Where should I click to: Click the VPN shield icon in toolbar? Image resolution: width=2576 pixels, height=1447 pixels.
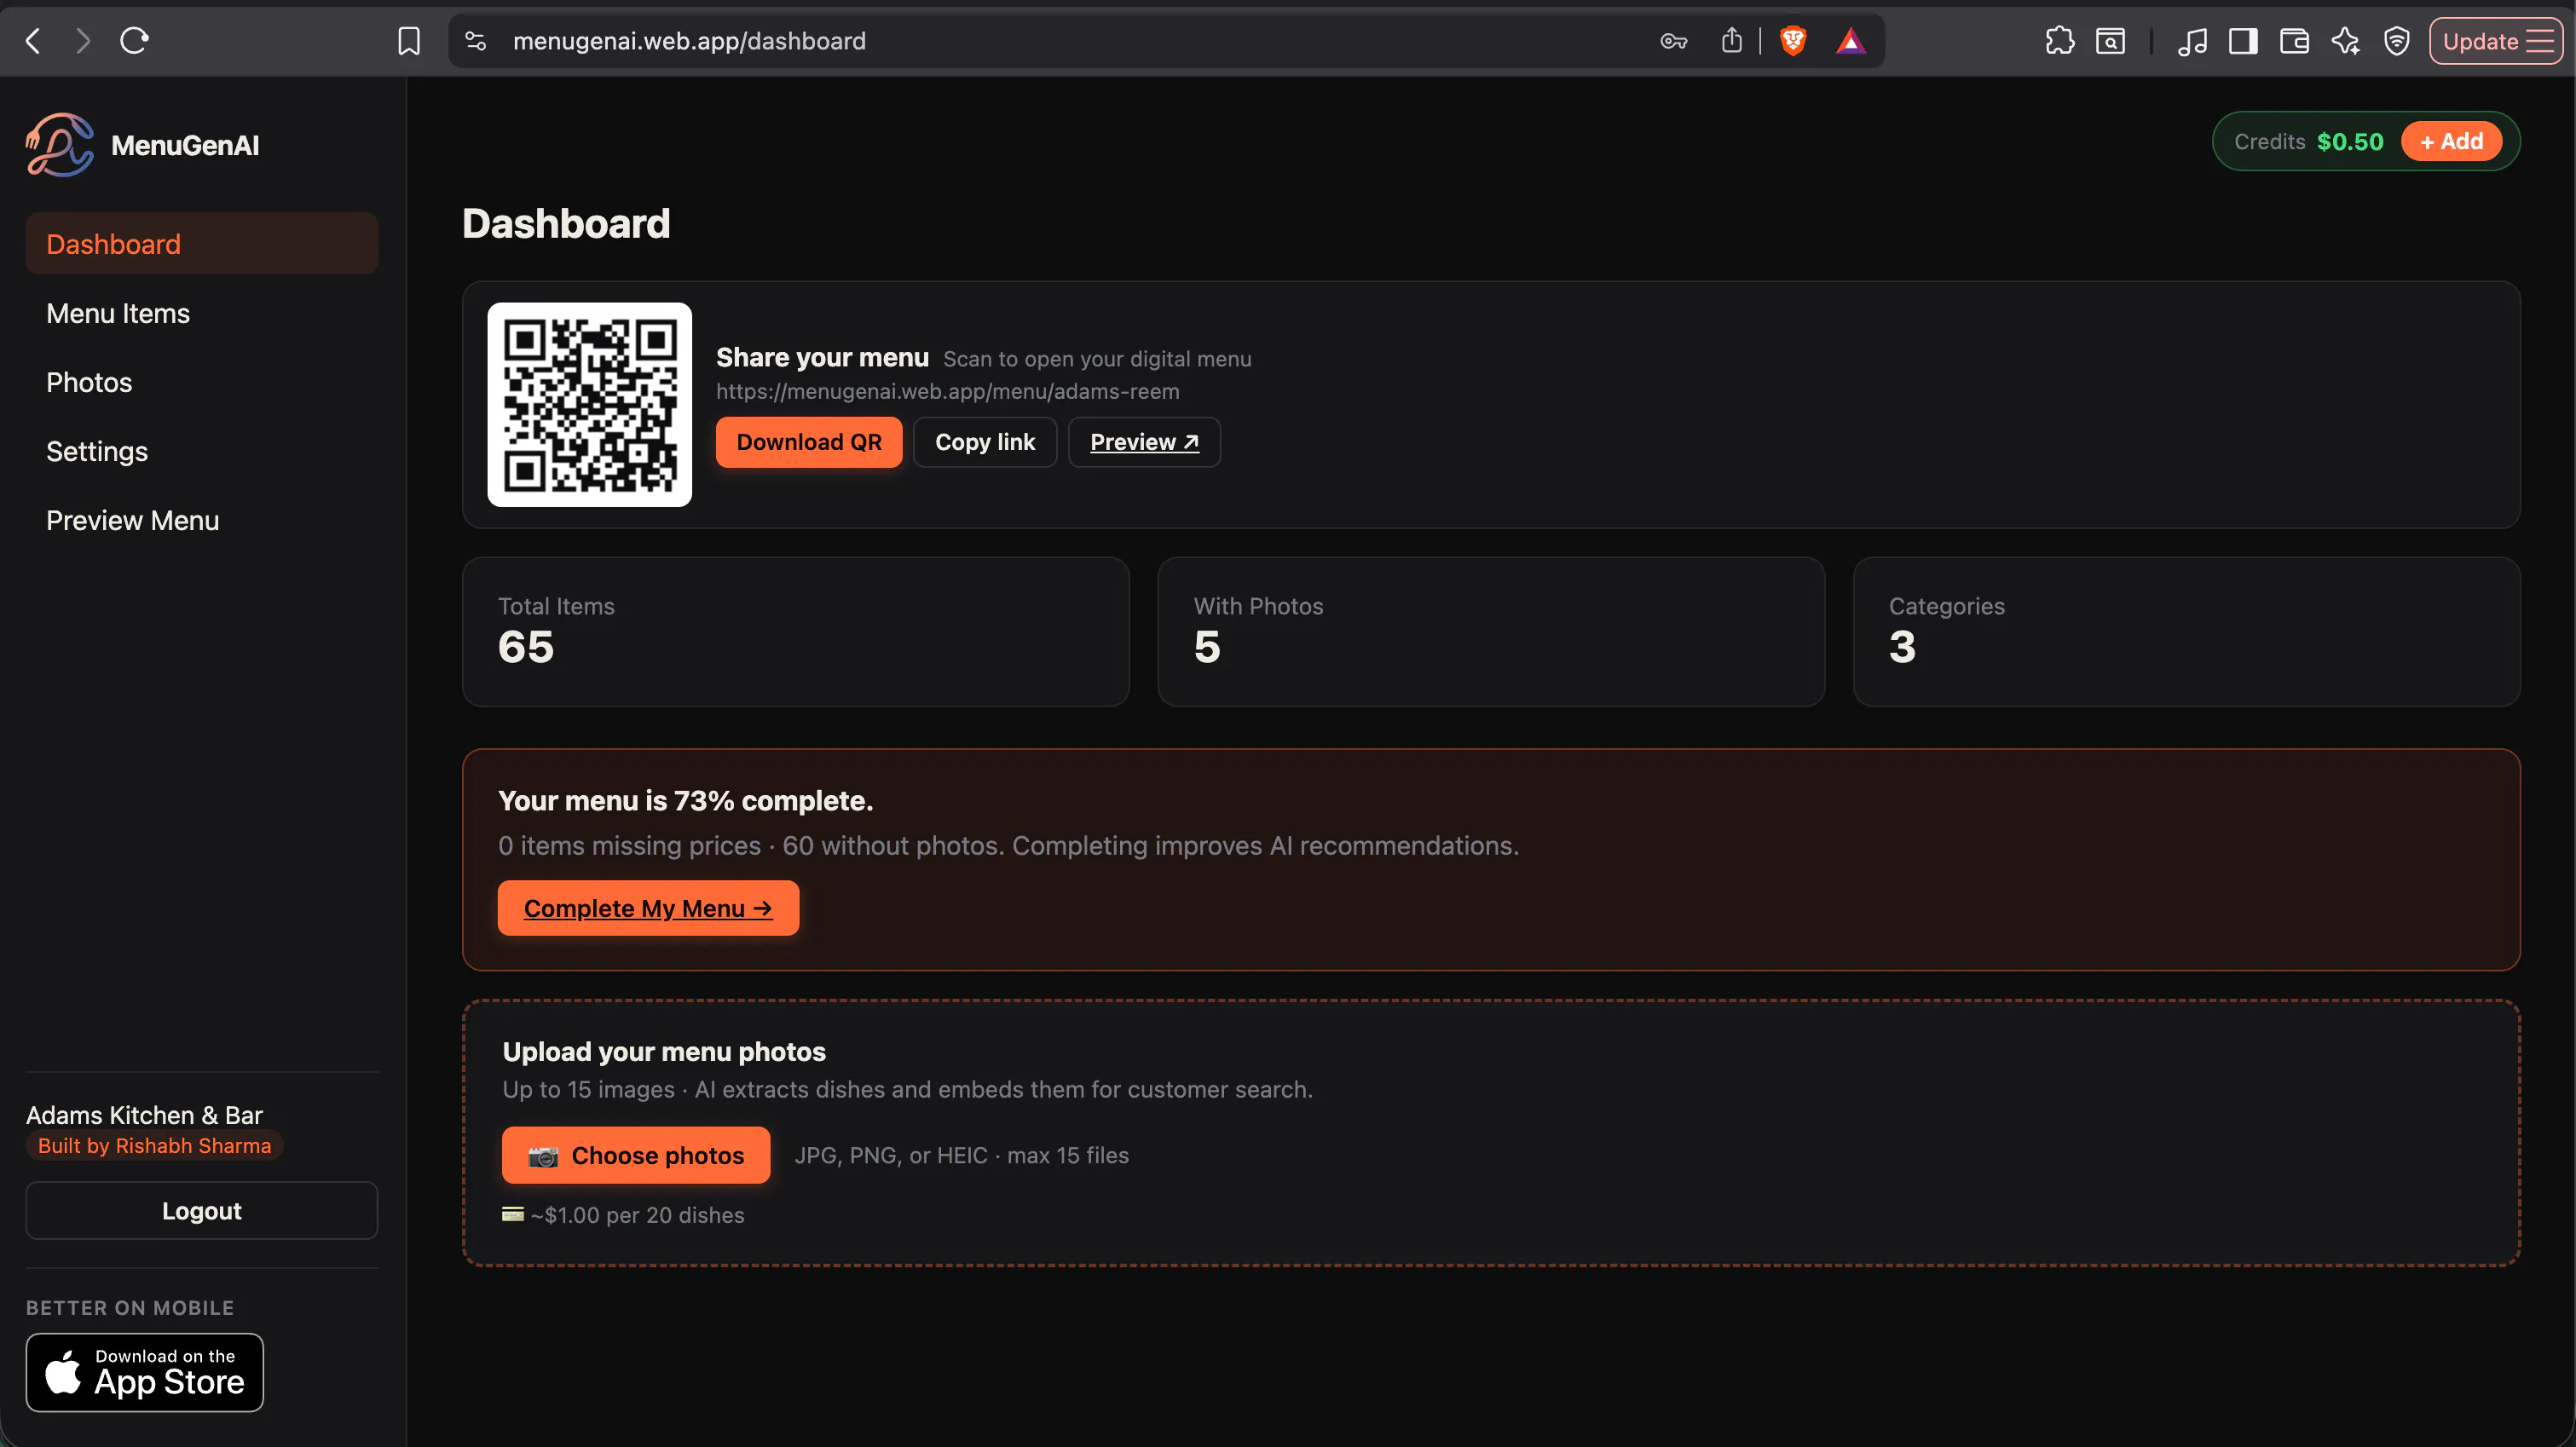pyautogui.click(x=2397, y=41)
